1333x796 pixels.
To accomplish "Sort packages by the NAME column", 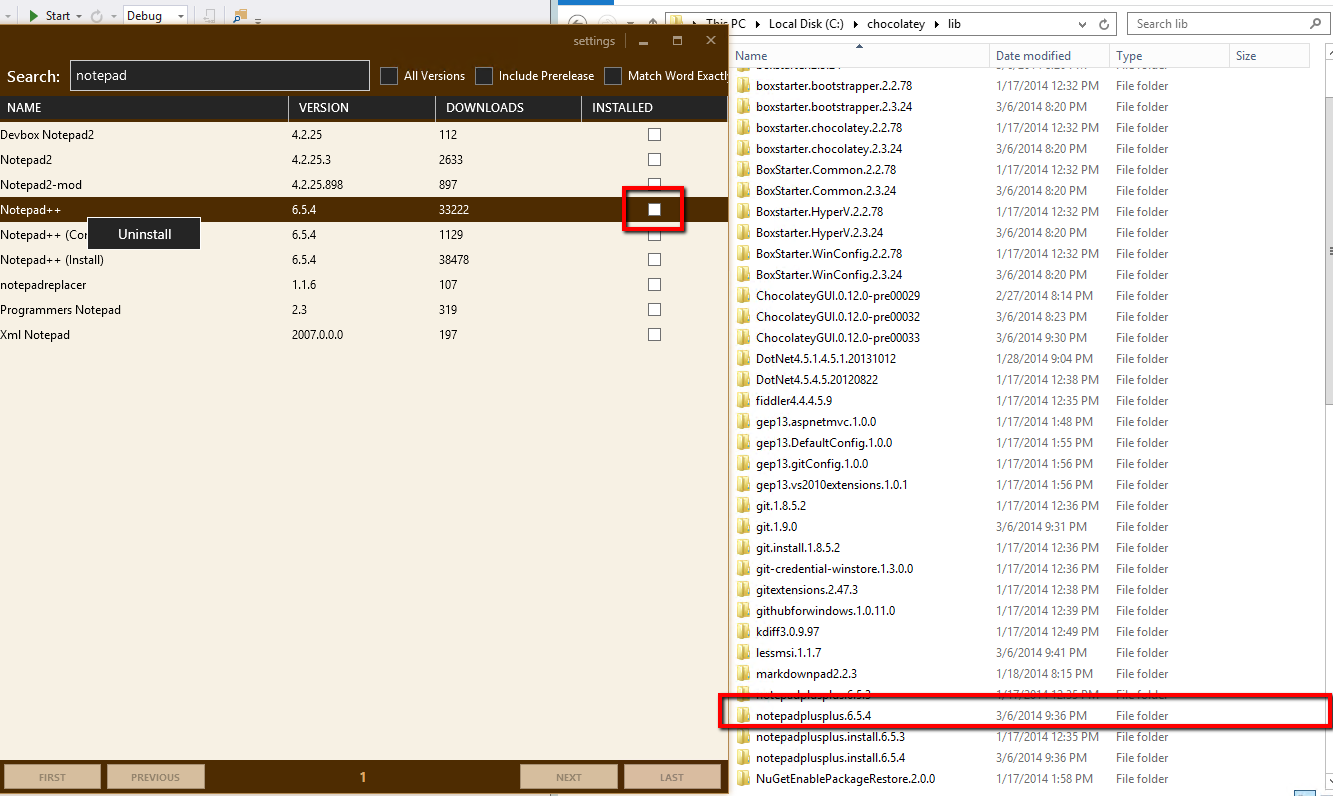I will coord(144,108).
